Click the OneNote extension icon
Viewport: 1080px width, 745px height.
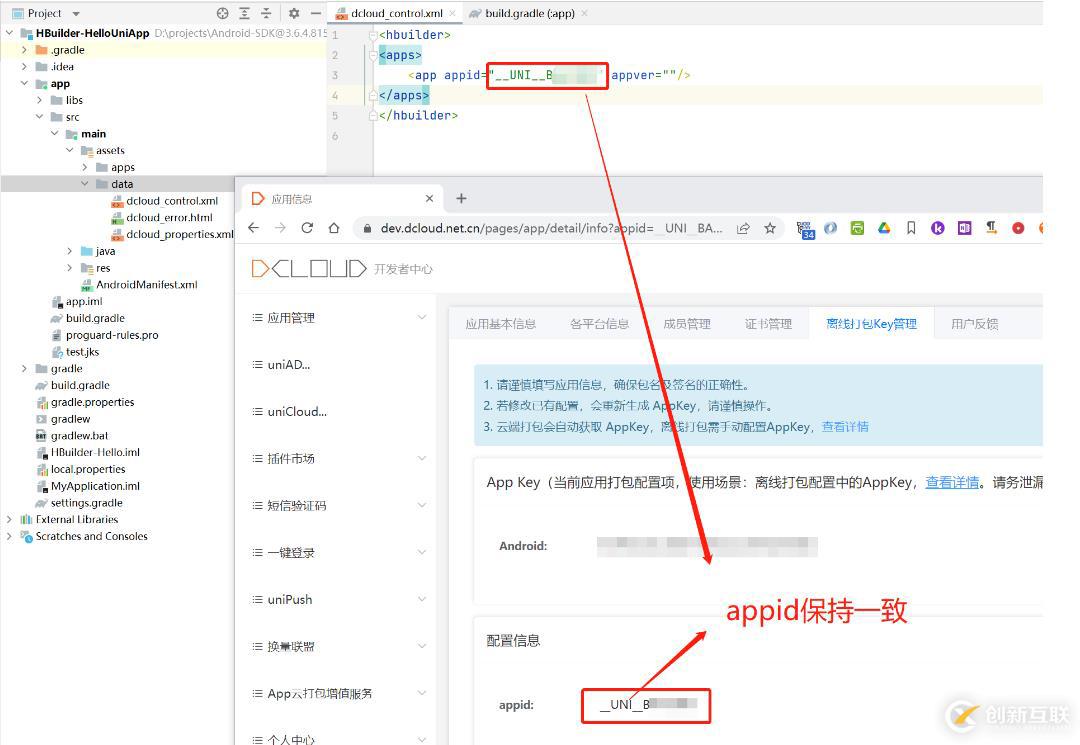tap(964, 228)
